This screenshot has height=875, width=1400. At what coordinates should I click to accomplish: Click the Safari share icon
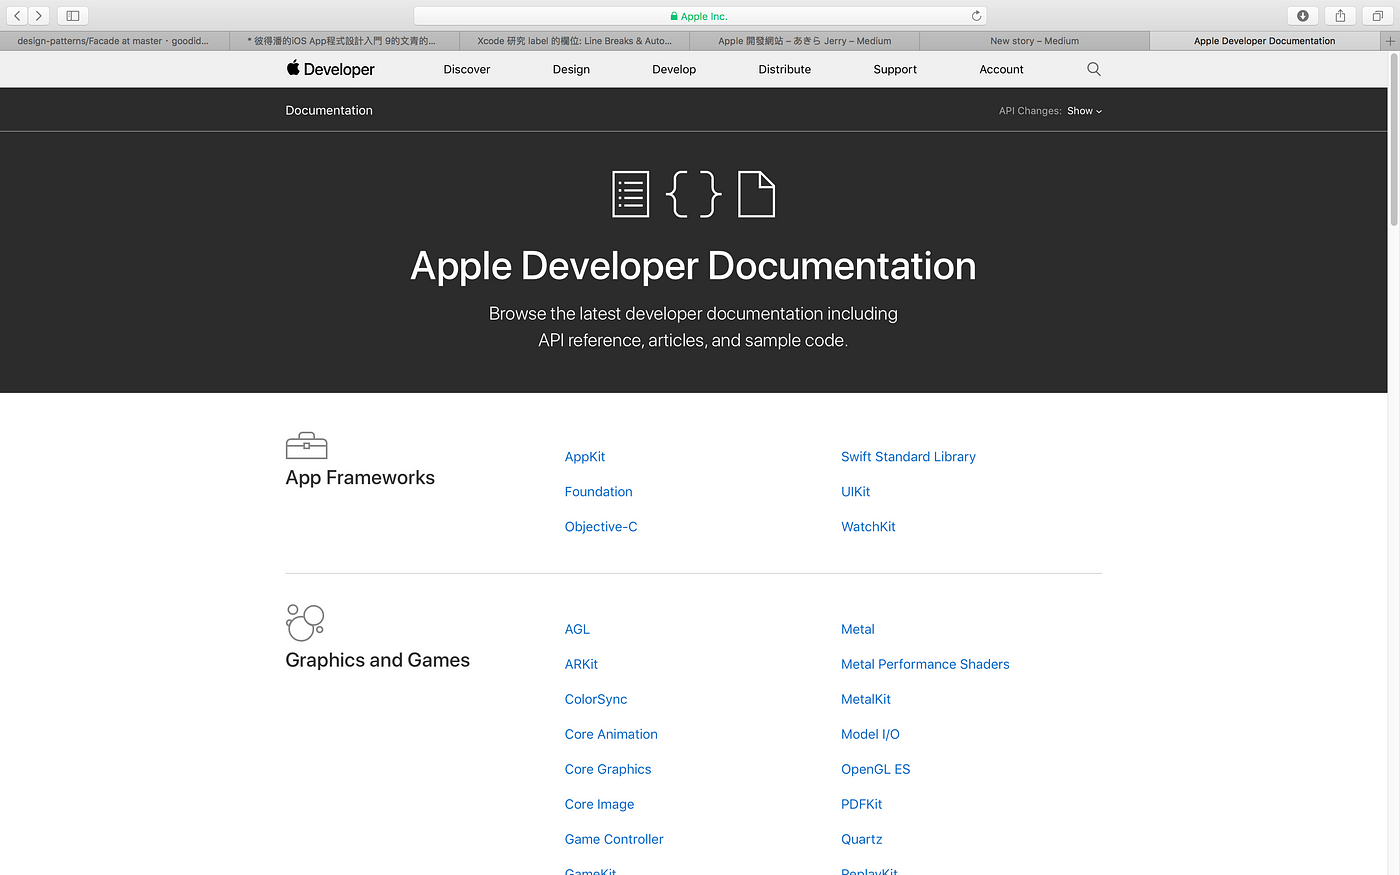click(x=1340, y=16)
